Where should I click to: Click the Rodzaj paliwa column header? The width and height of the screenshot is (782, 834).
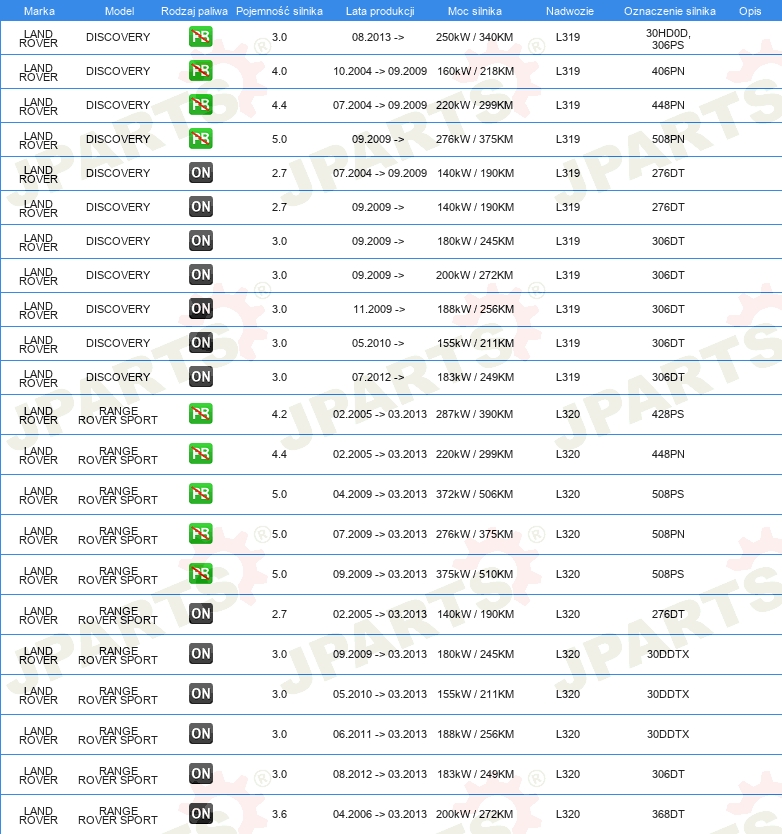[194, 11]
